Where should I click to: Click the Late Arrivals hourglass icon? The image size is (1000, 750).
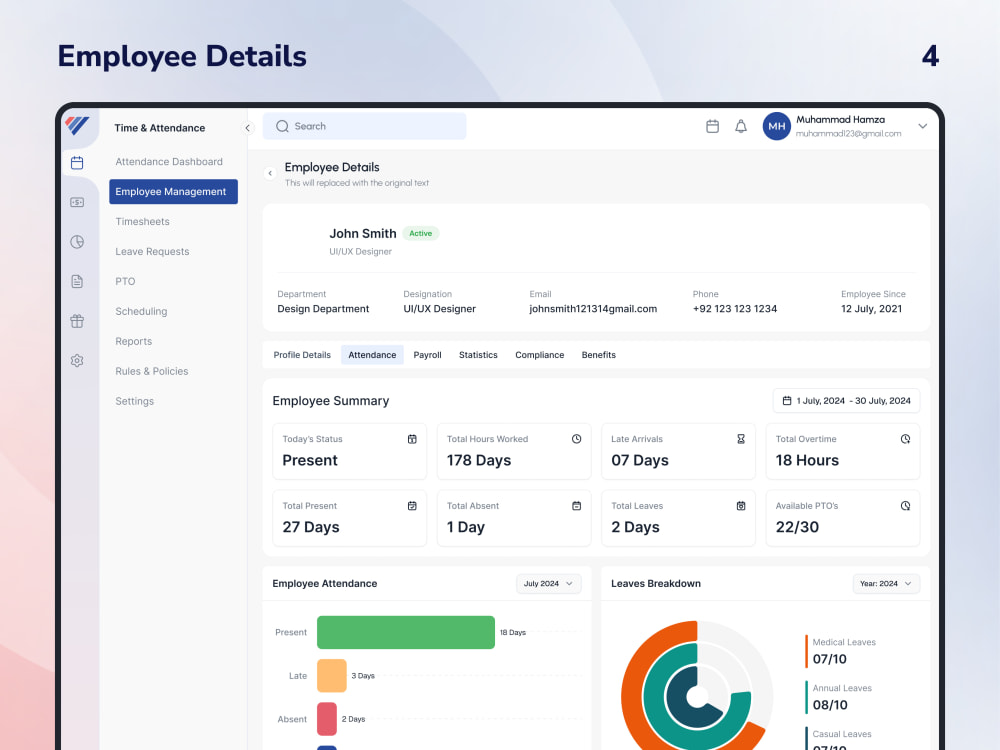point(741,439)
